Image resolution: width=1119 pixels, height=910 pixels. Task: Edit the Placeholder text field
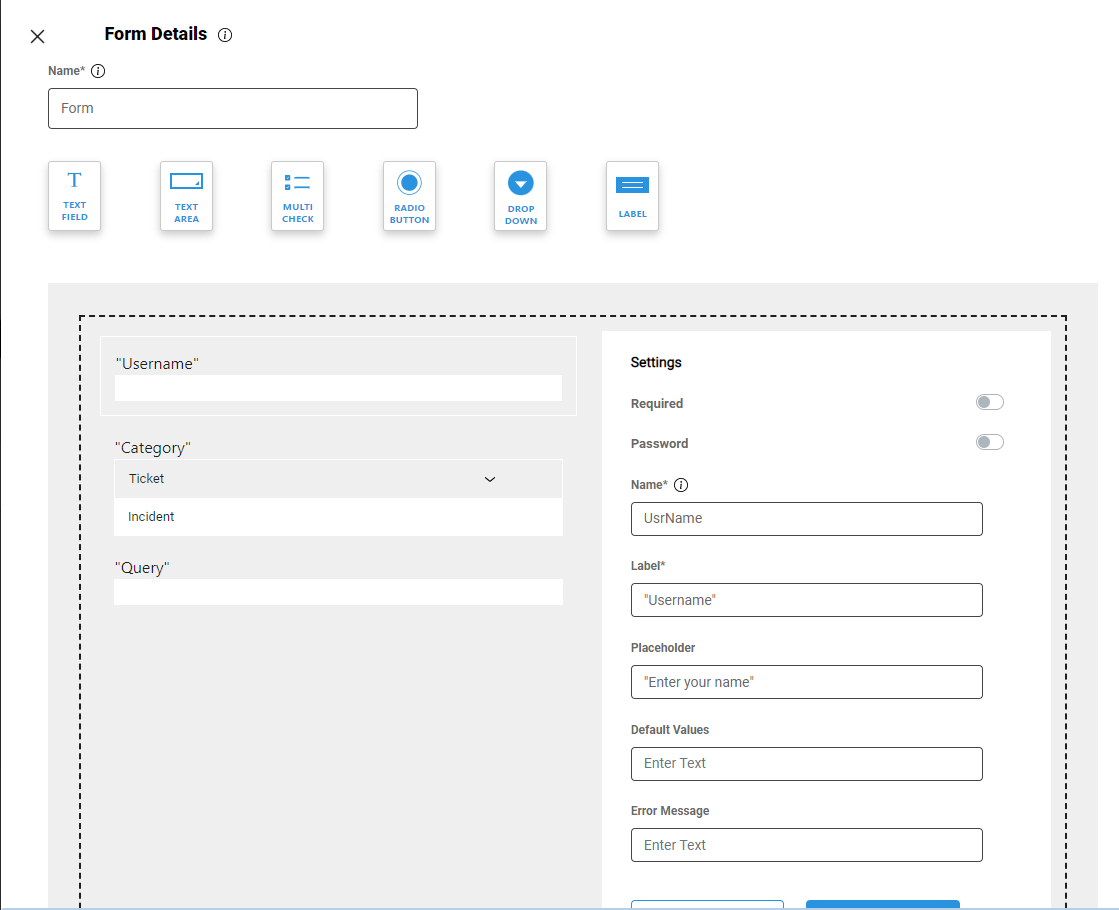pos(806,682)
